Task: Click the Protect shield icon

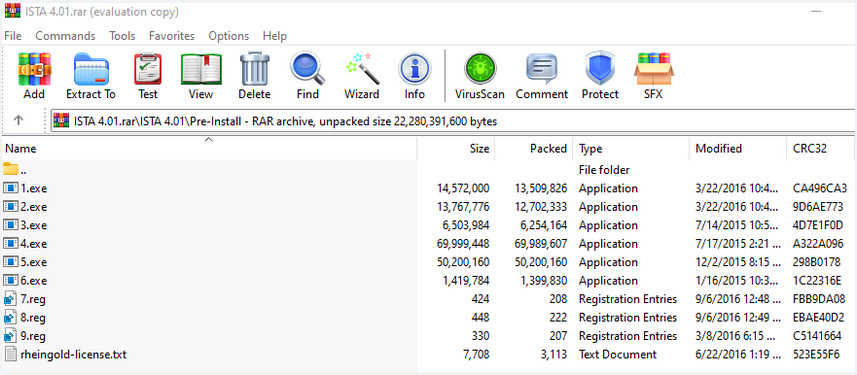Action: (x=600, y=69)
